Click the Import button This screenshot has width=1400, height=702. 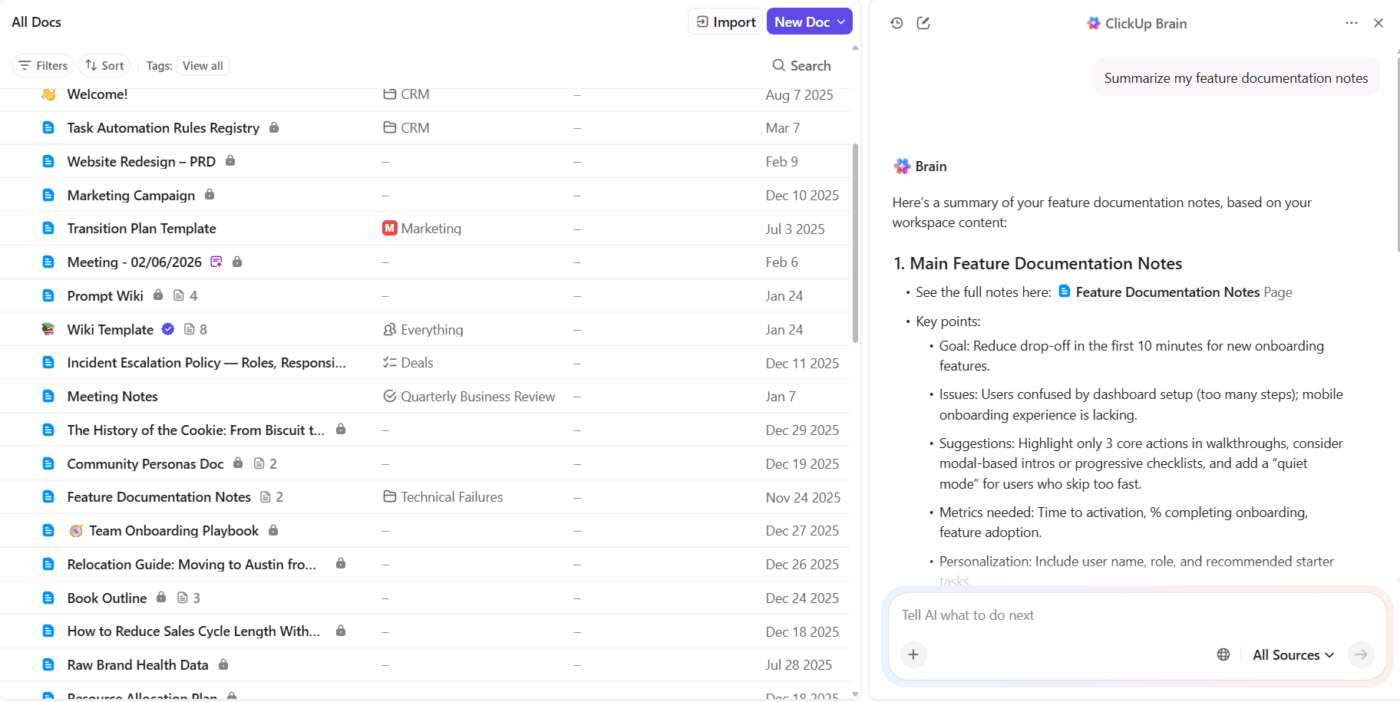724,21
